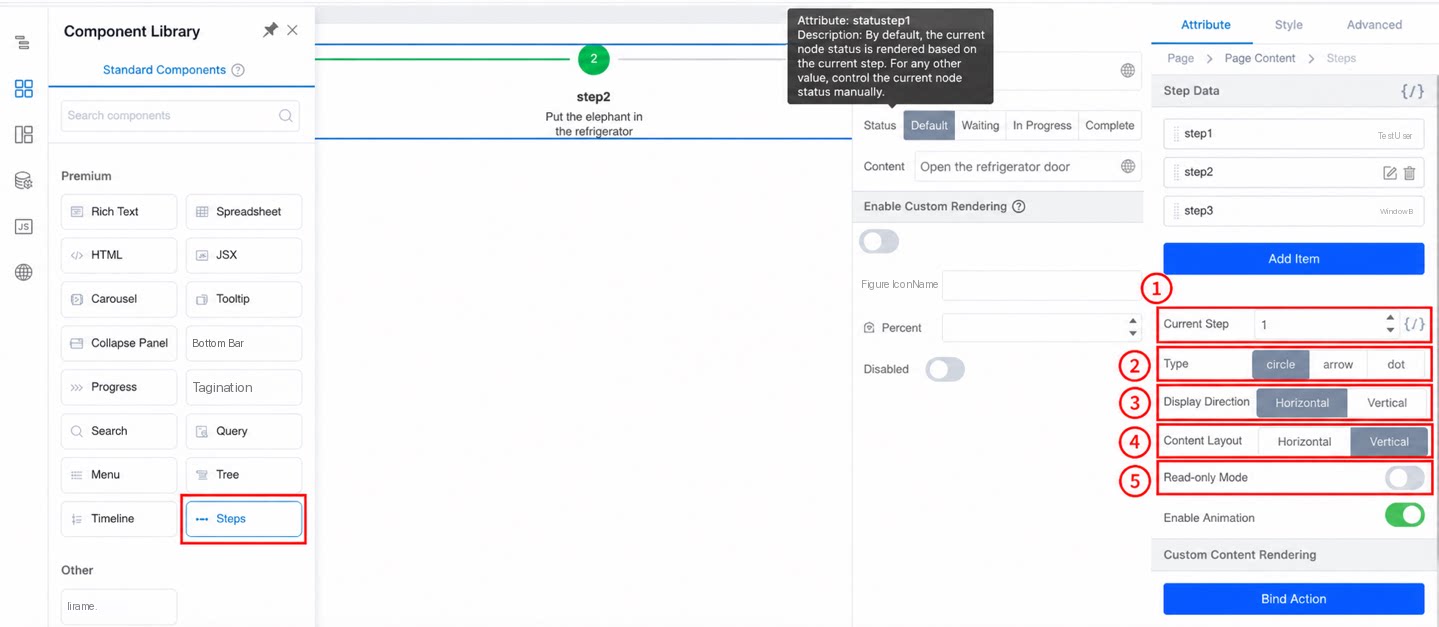This screenshot has width=1439, height=627.
Task: Pin the Component Library panel
Action: [270, 31]
